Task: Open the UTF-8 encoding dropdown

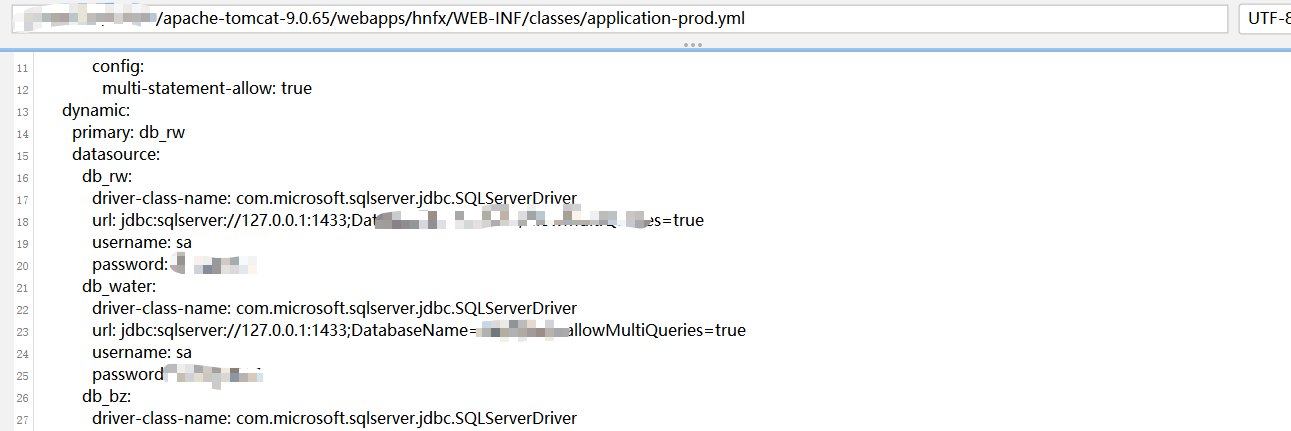Action: [1266, 19]
